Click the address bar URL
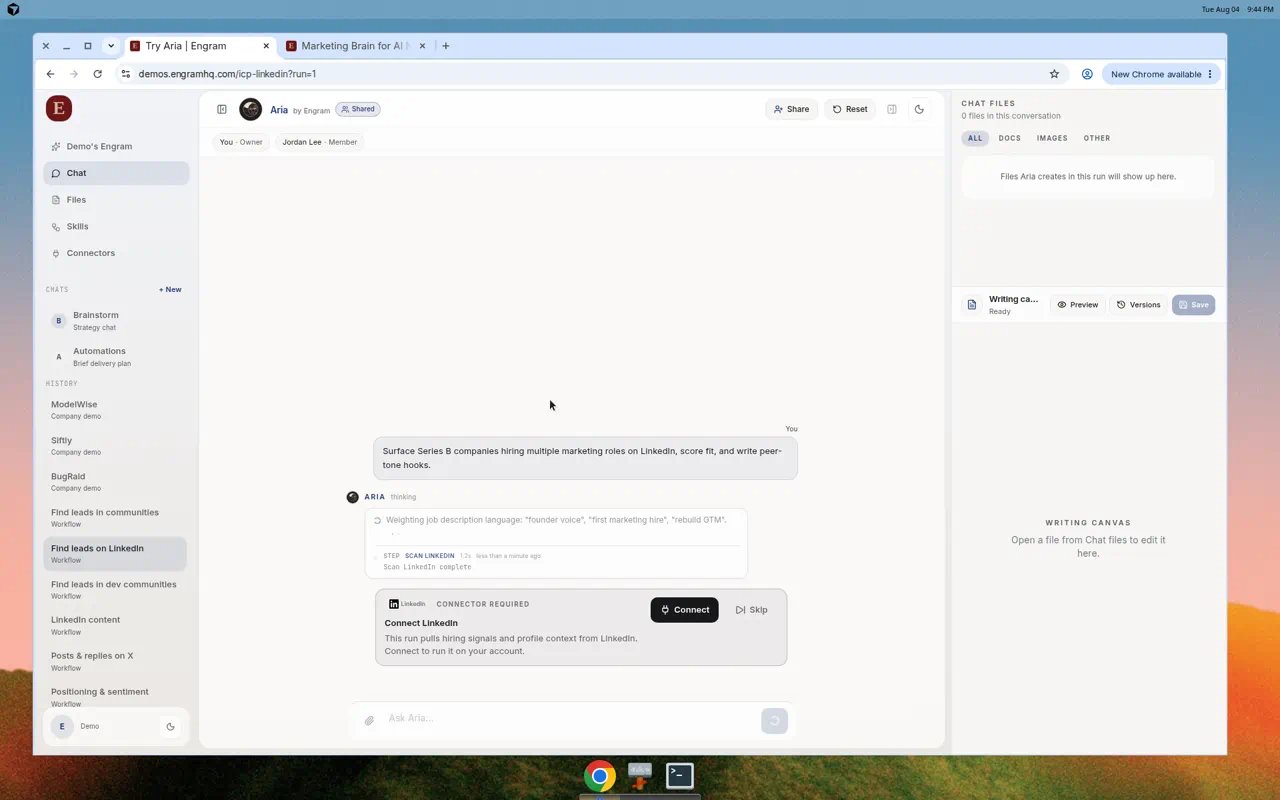Viewport: 1280px width, 800px height. (x=227, y=74)
